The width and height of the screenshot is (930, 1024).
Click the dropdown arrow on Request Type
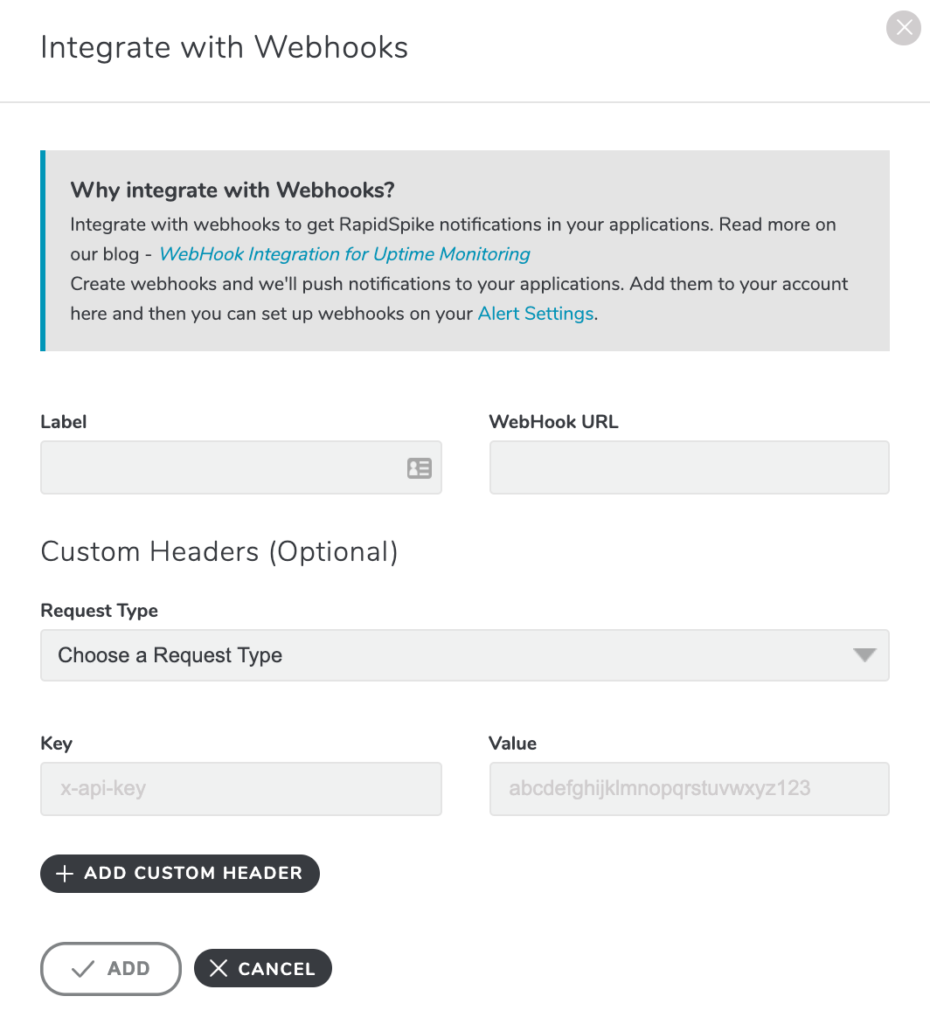point(866,655)
